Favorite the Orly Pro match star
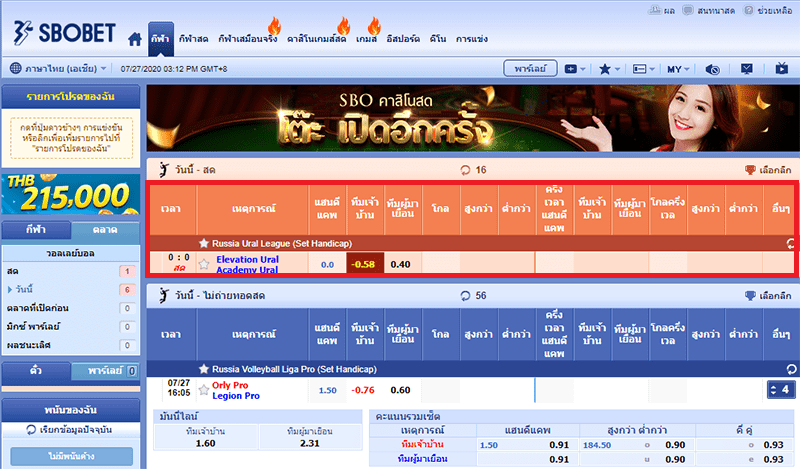 point(204,390)
